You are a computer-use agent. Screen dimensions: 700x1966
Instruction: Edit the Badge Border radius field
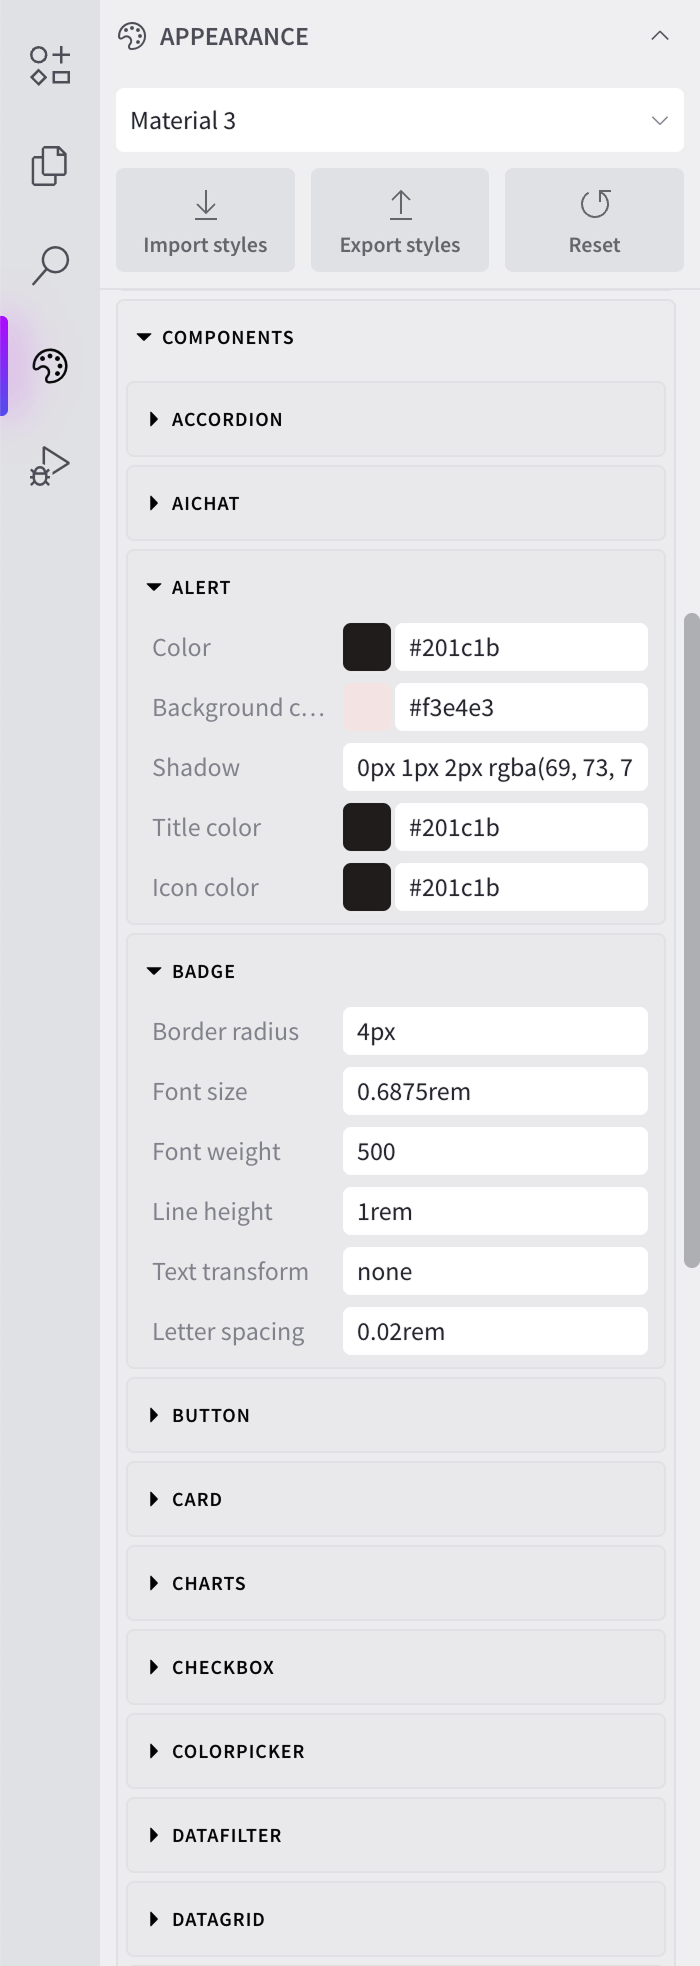[x=495, y=1032]
